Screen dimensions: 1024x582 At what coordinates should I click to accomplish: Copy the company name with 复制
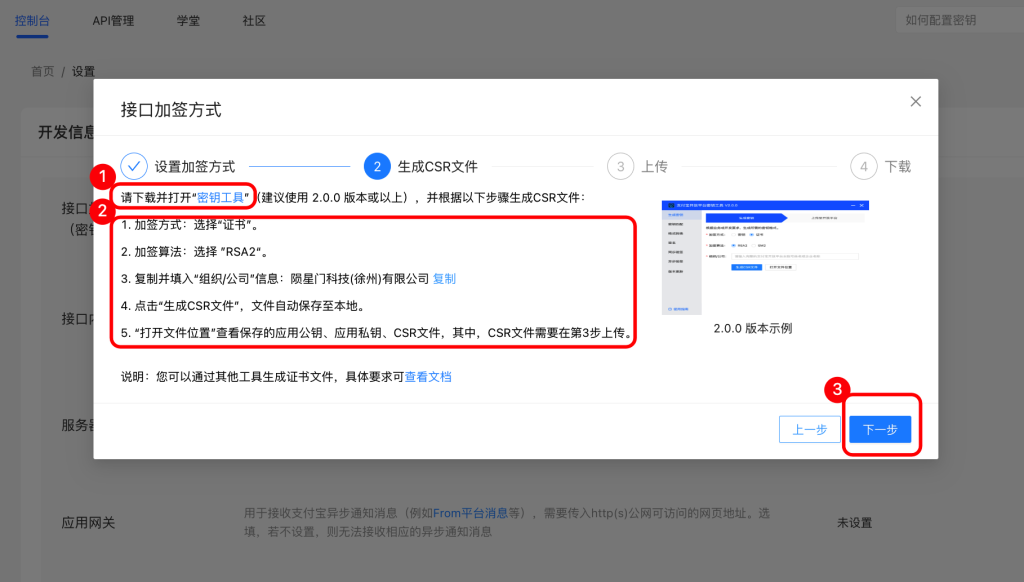coord(444,278)
